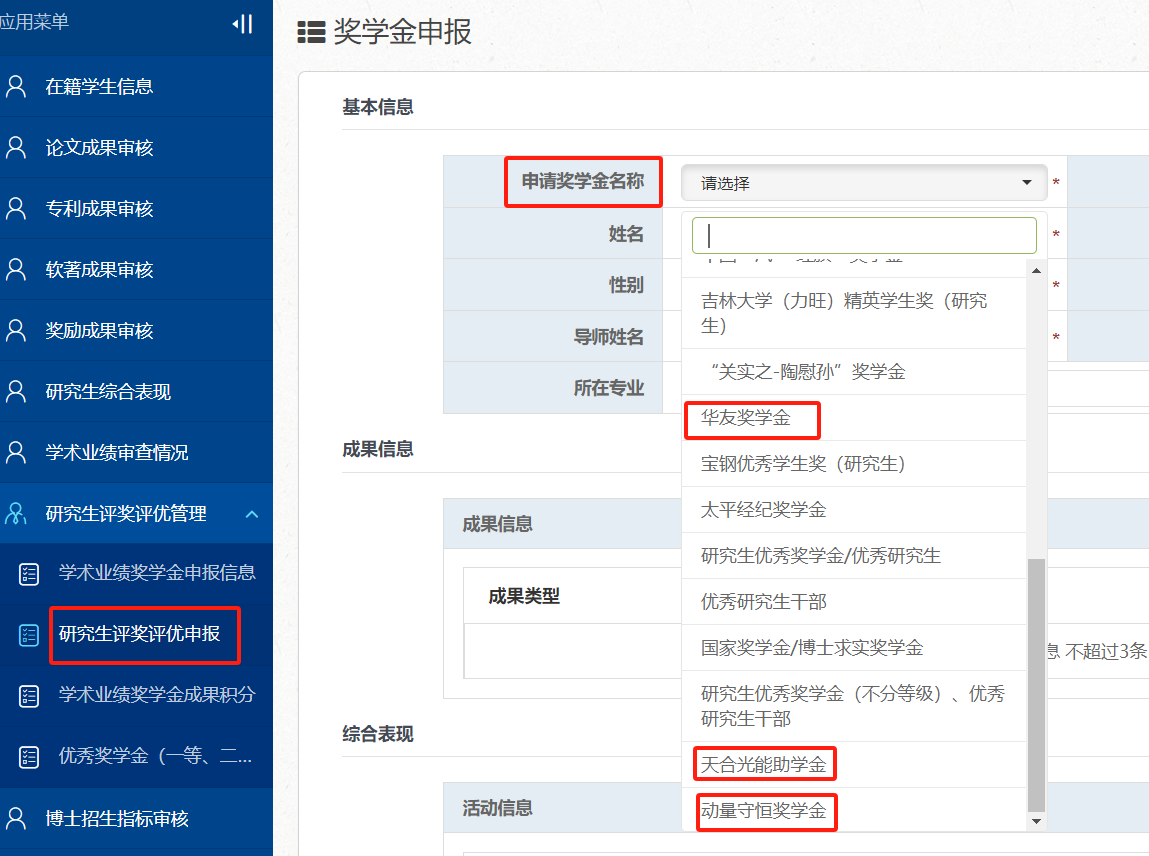Open the 请选择 scholarship name dropdown
Screen dimensions: 1149x856
coord(864,183)
